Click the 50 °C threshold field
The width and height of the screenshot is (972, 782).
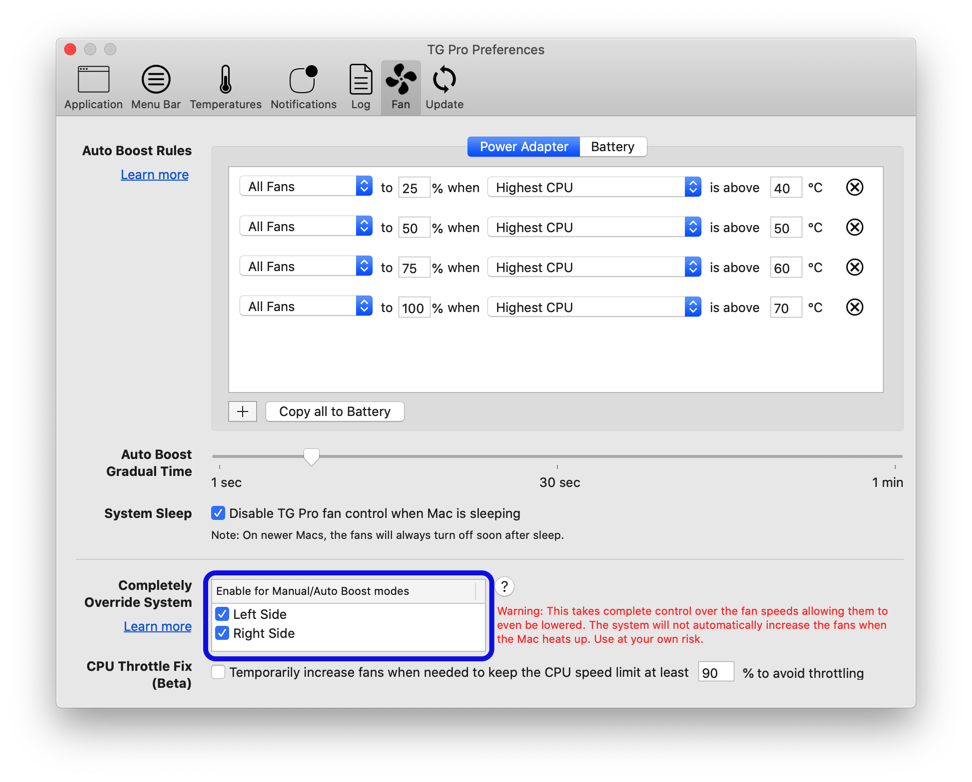[785, 228]
